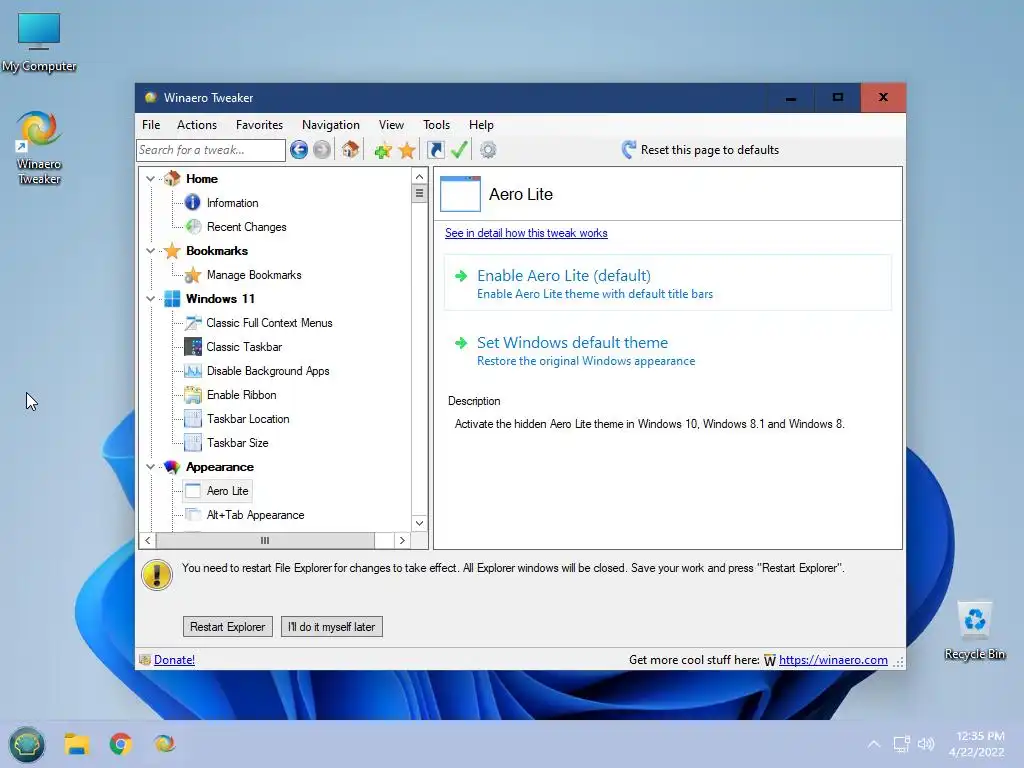Open the Help menu
This screenshot has width=1024, height=768.
[481, 125]
